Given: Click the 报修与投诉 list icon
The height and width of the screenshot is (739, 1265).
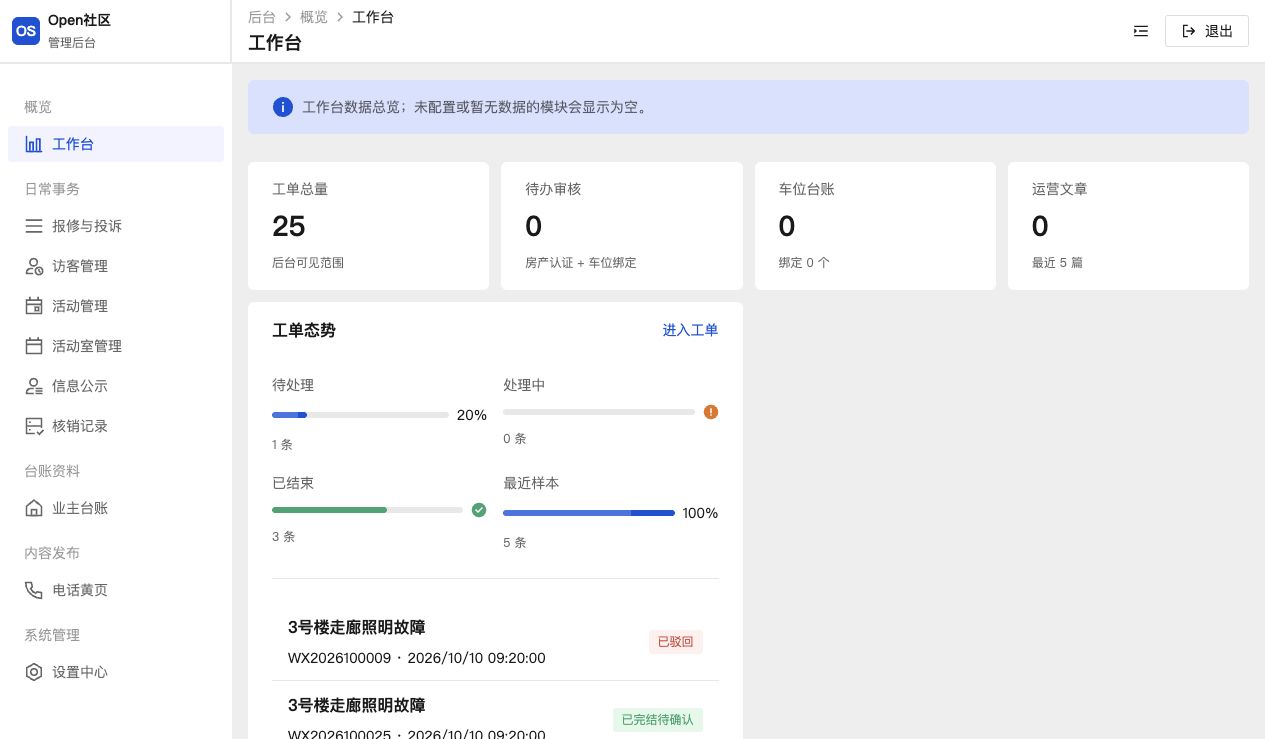Looking at the screenshot, I should 34,226.
